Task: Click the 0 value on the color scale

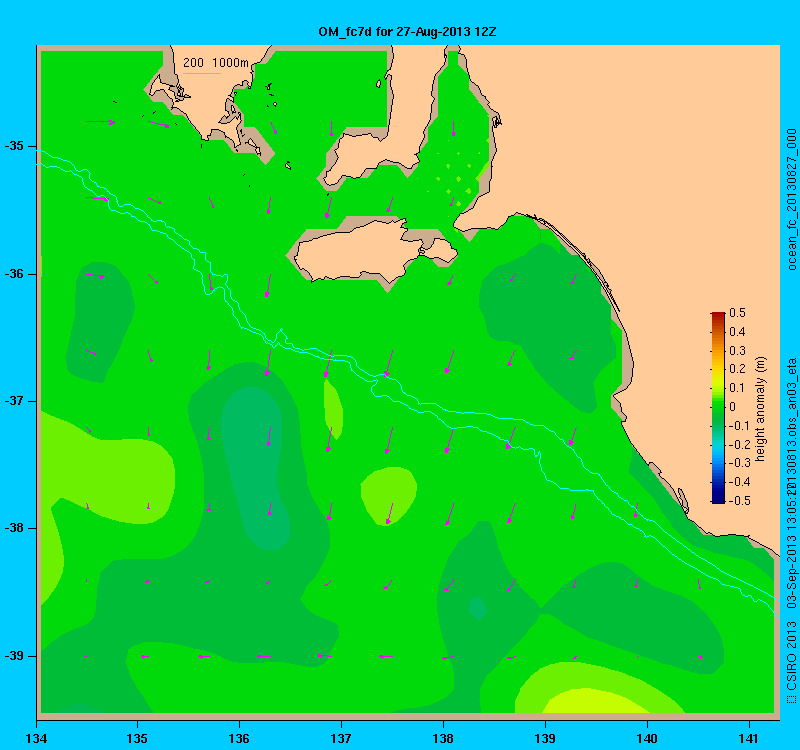Action: tap(733, 407)
